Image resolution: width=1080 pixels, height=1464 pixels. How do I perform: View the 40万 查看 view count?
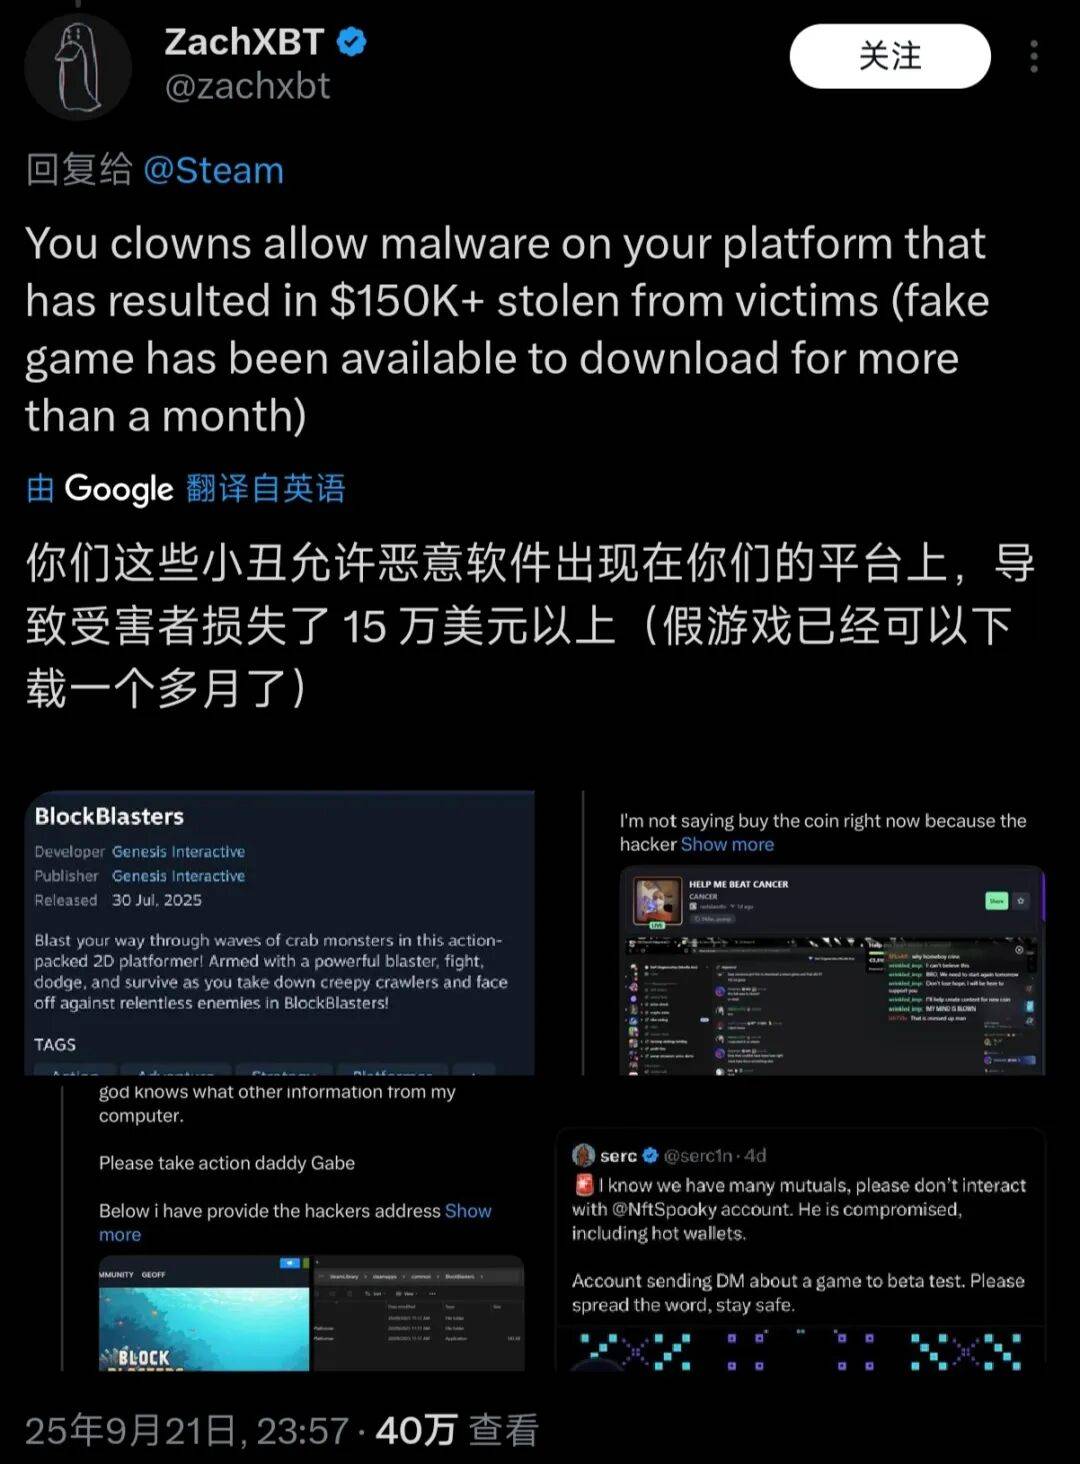click(457, 1431)
